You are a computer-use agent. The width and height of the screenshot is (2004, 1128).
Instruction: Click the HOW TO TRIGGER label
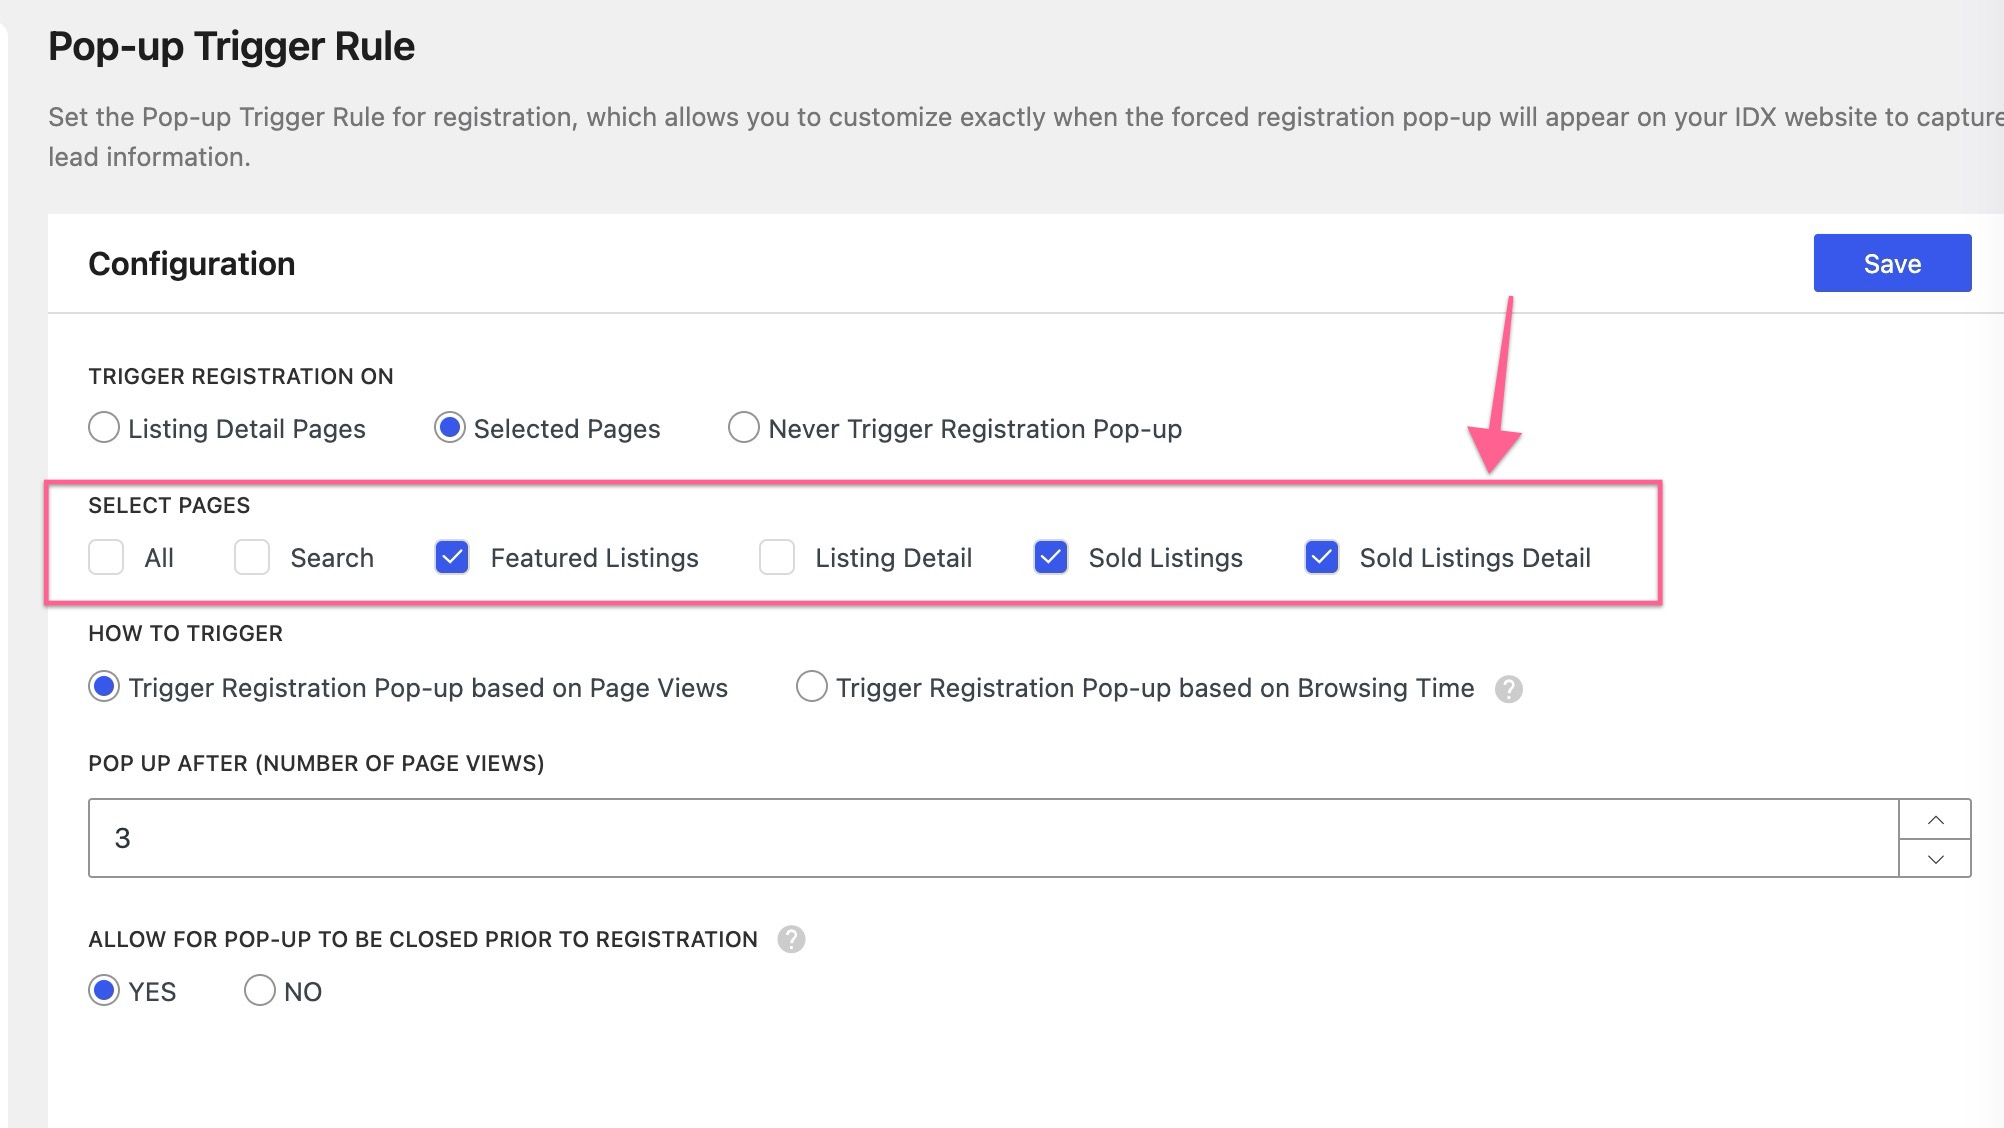click(186, 633)
